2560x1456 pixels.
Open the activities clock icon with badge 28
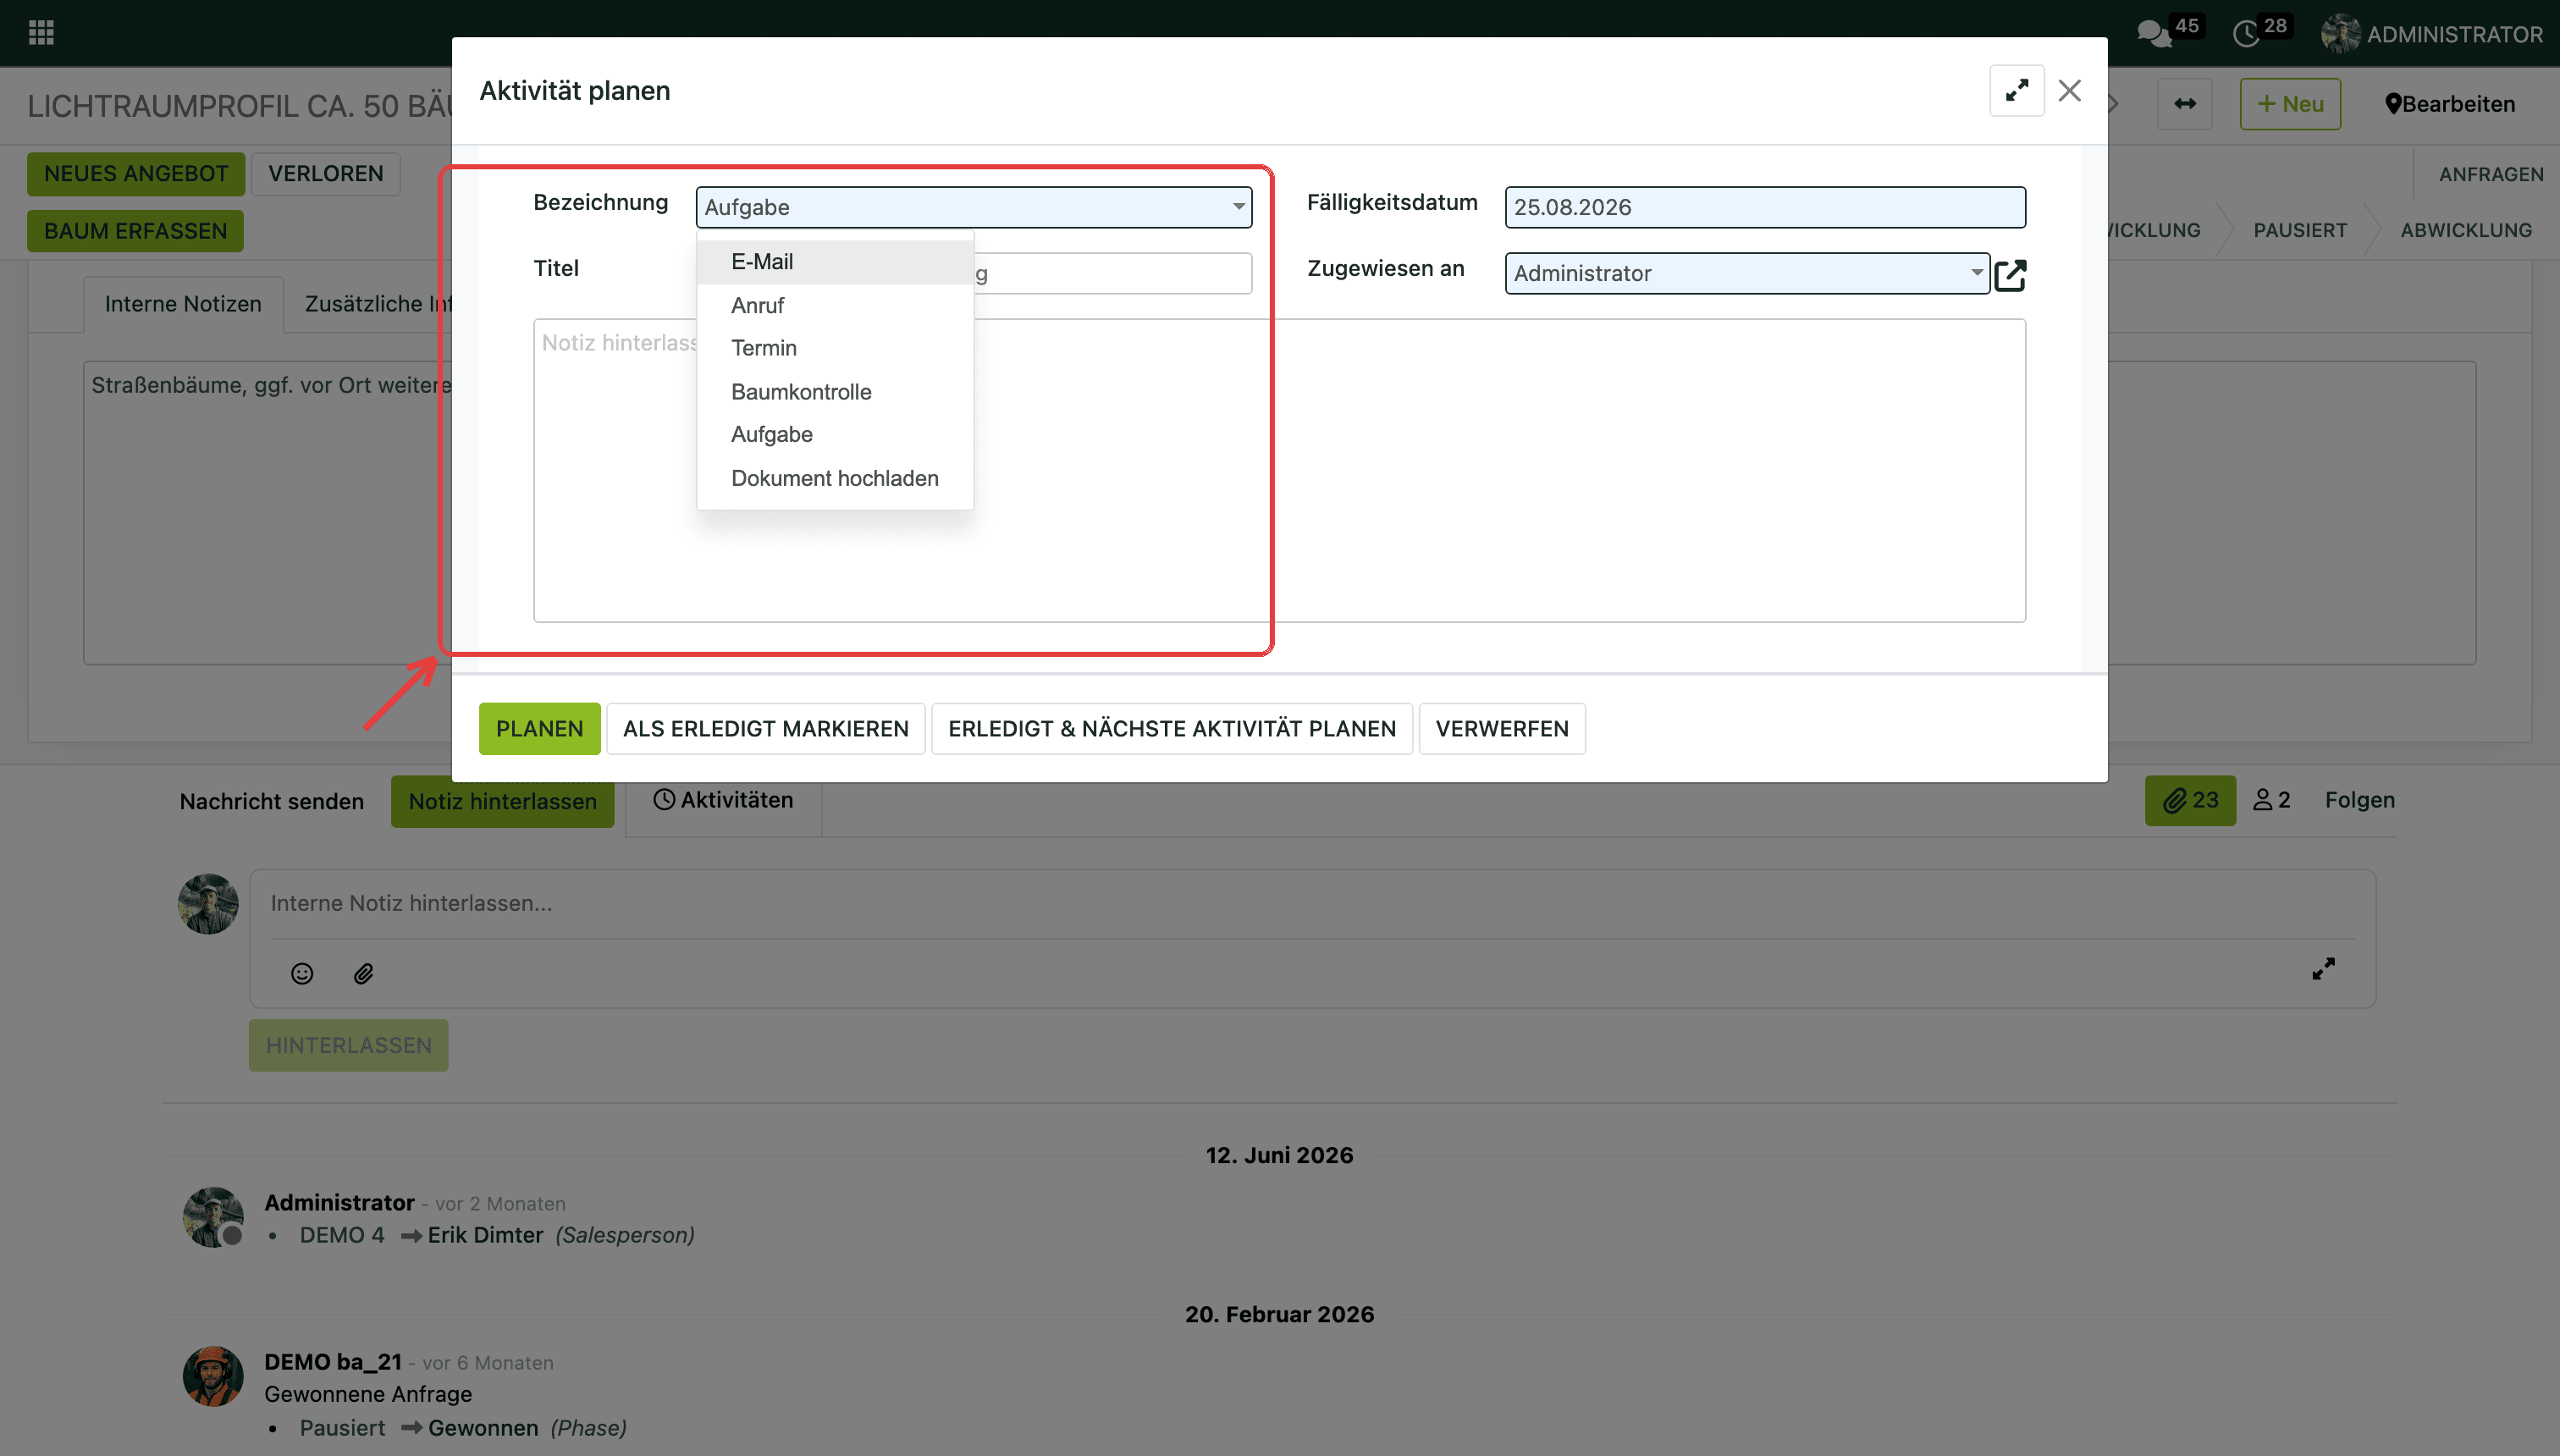[2246, 34]
